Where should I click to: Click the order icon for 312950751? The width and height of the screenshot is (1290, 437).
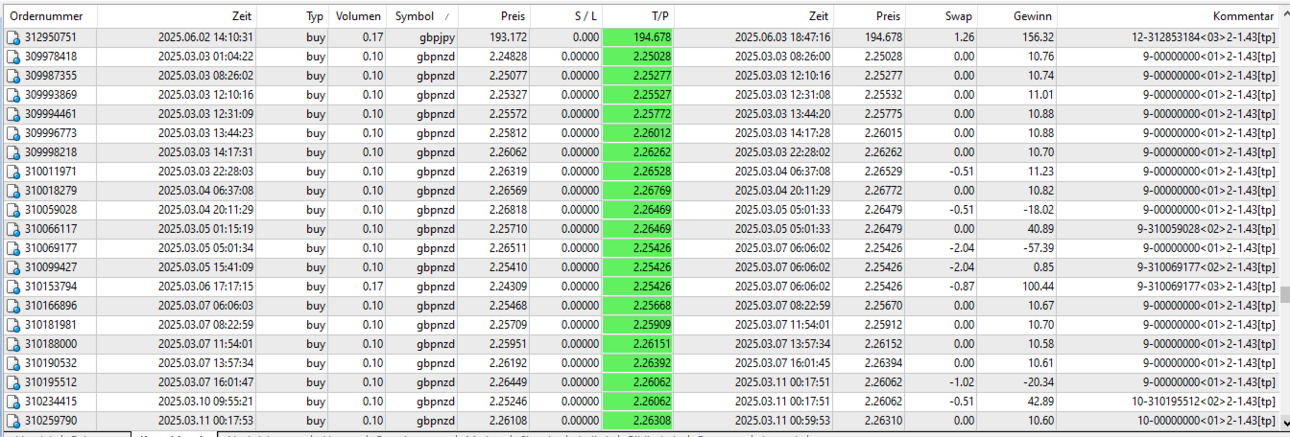point(13,37)
